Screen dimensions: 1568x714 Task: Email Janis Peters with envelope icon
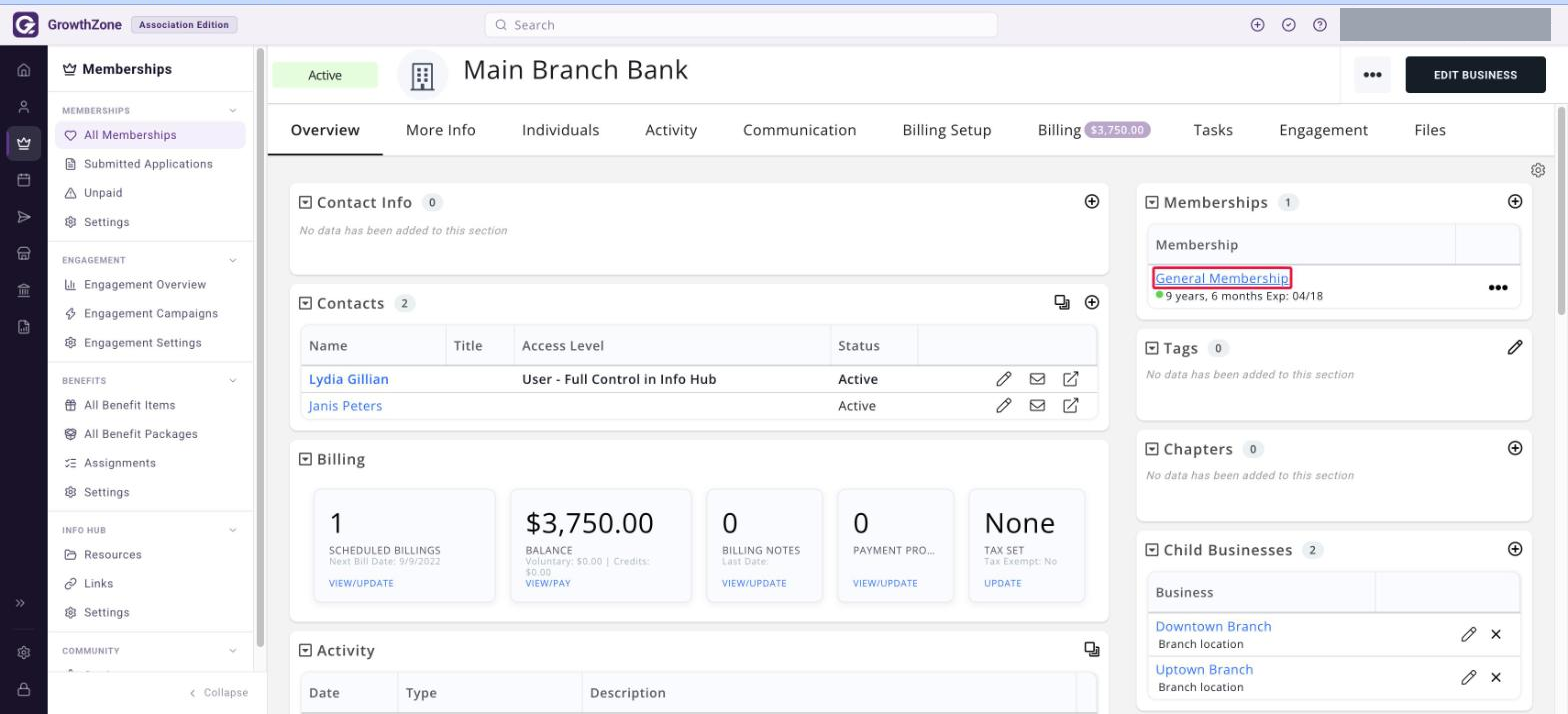point(1037,405)
